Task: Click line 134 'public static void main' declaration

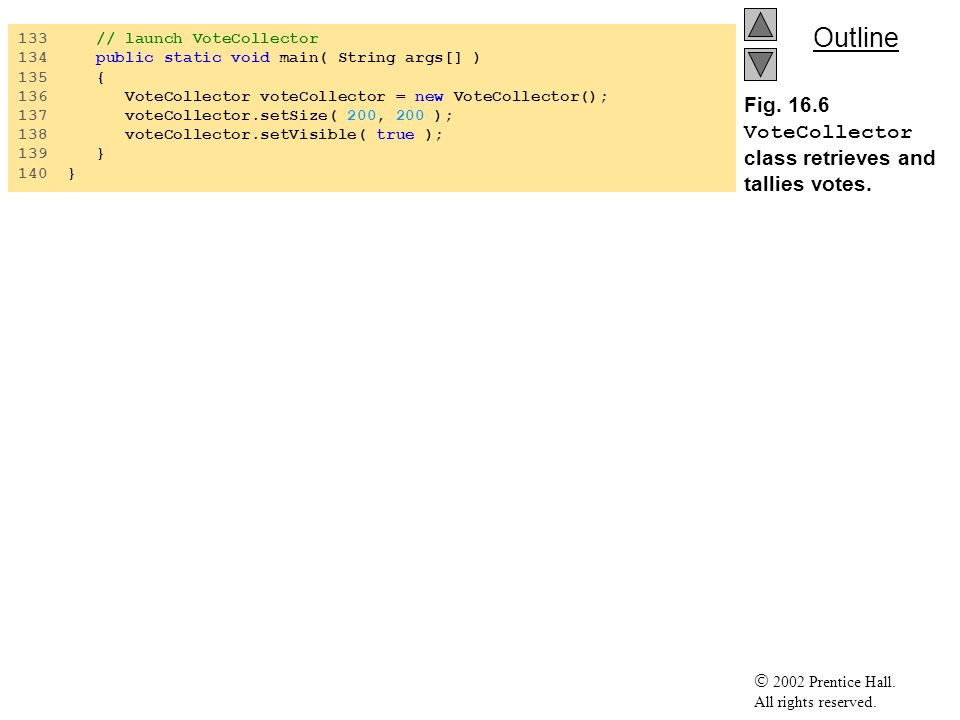Action: coord(287,58)
